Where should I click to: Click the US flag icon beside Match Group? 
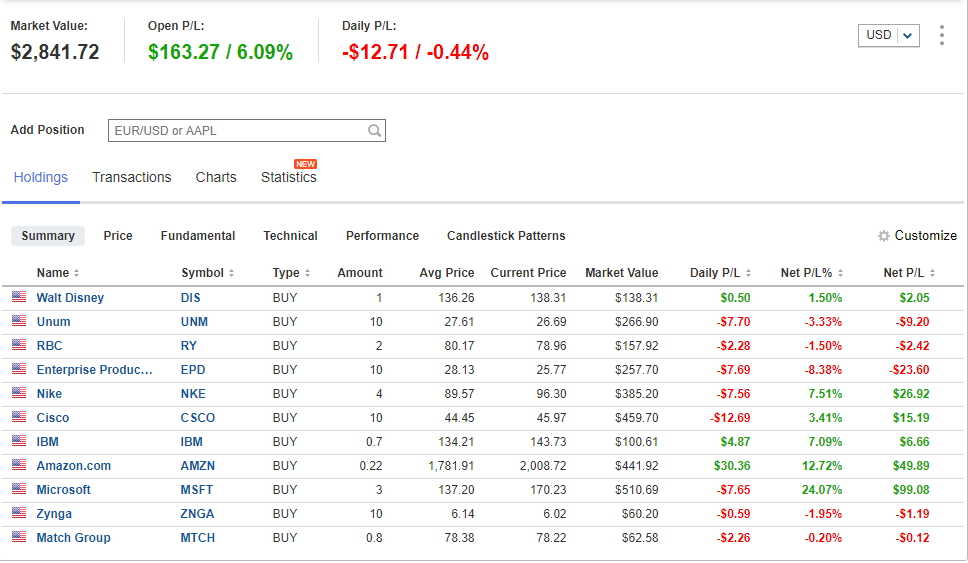click(x=19, y=537)
